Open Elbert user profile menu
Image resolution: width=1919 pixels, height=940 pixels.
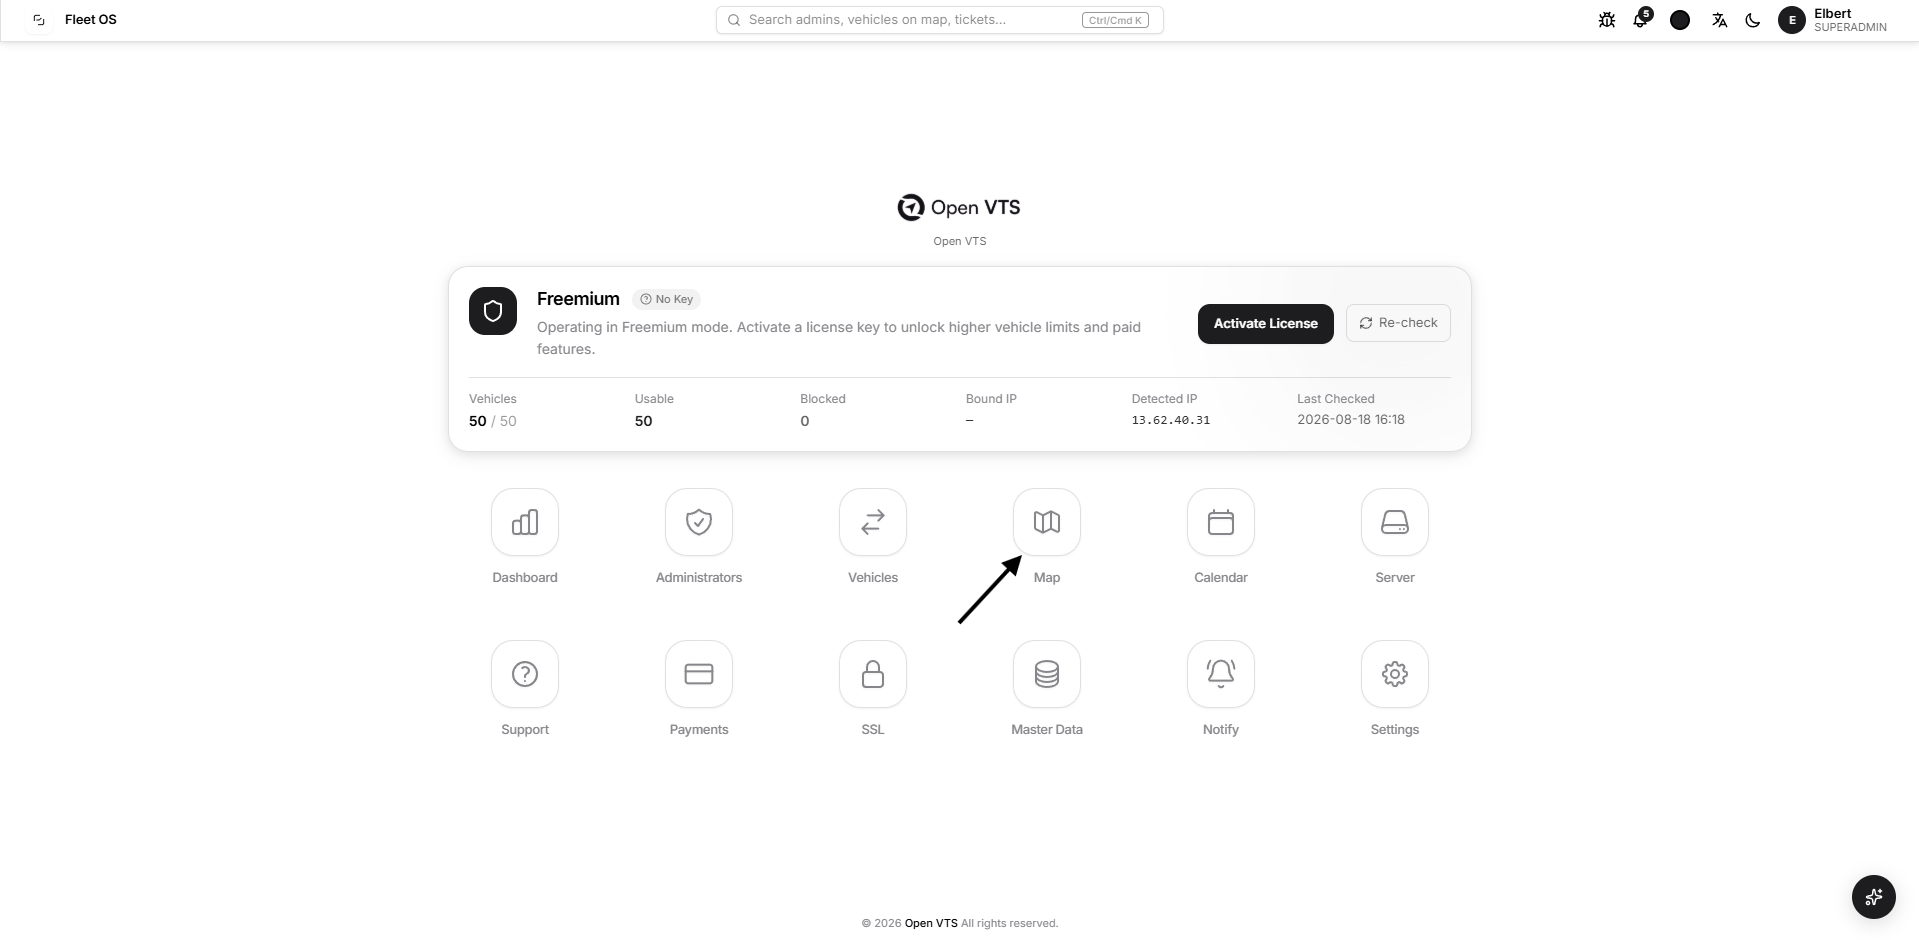pos(1833,20)
